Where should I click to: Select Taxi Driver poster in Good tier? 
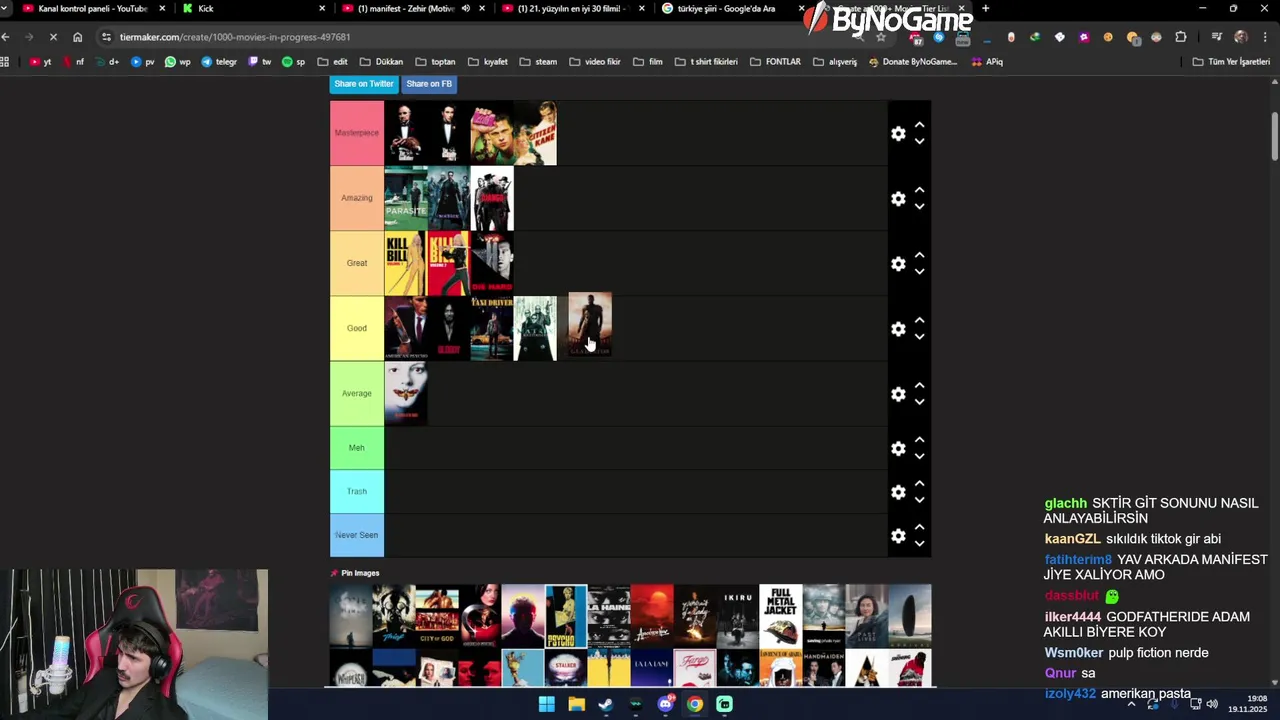[492, 328]
